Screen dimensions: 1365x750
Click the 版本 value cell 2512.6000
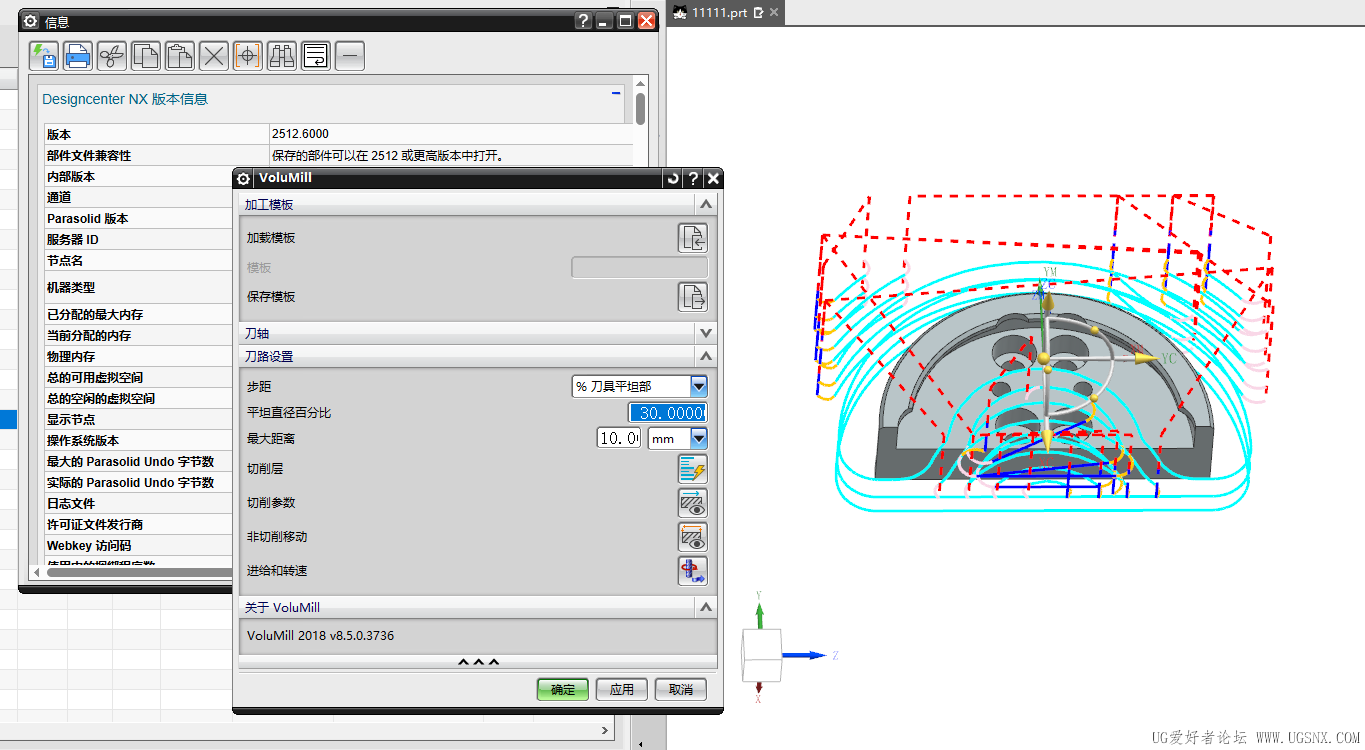(450, 134)
